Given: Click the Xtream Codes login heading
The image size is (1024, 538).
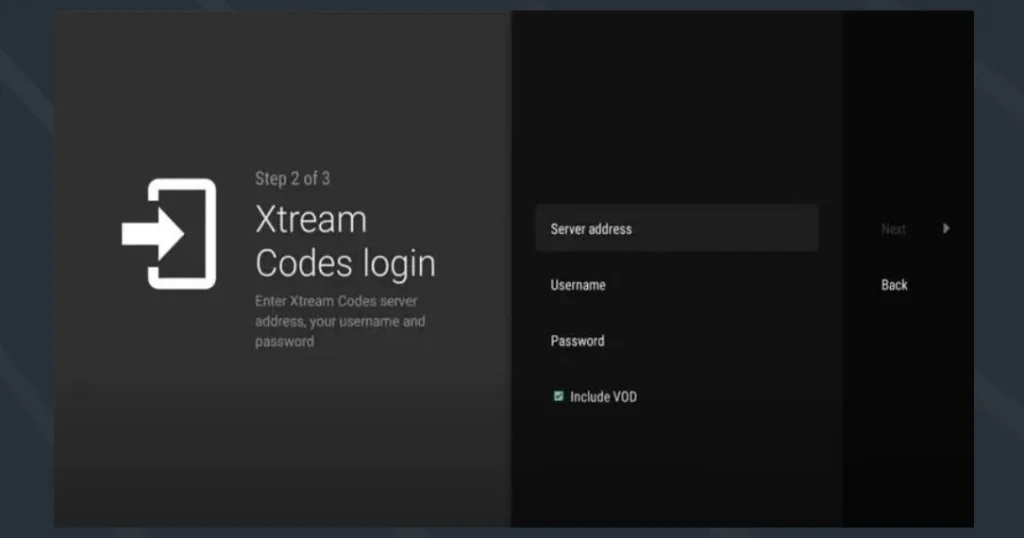Looking at the screenshot, I should [x=345, y=241].
